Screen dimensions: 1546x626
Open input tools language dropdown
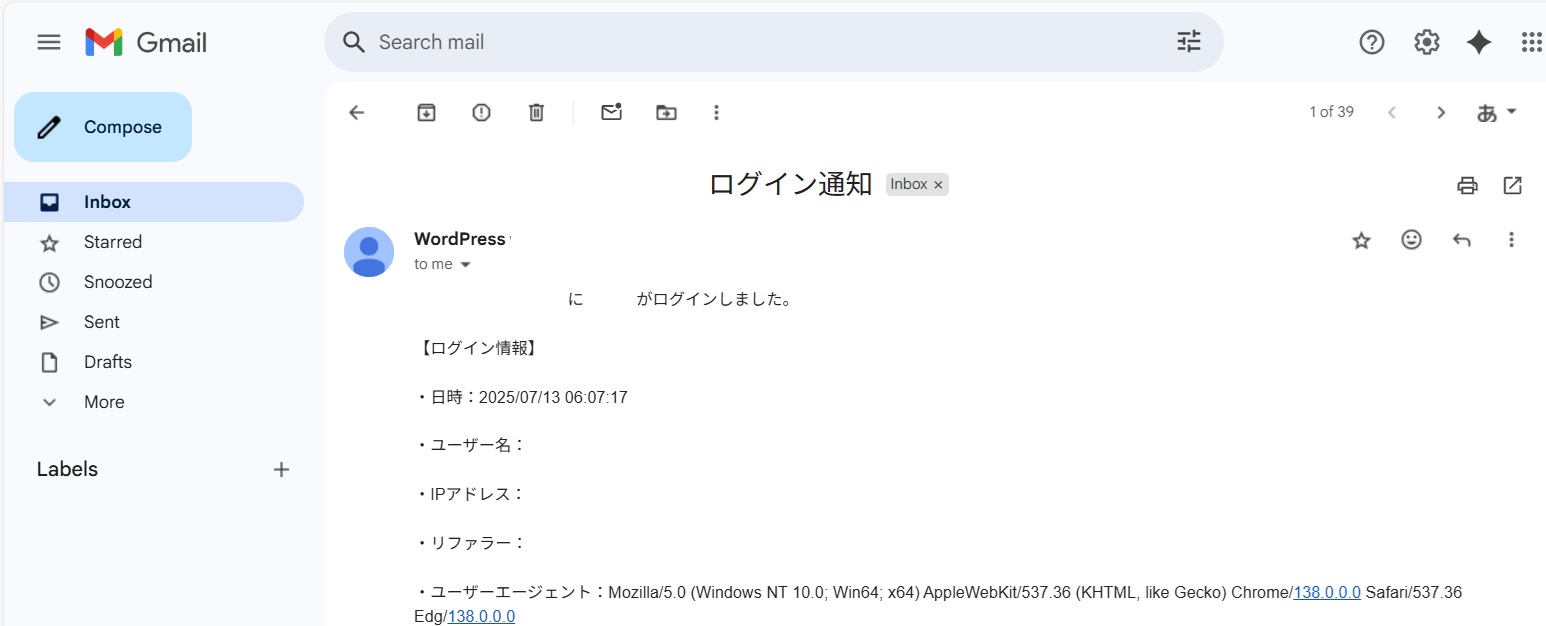(1497, 112)
